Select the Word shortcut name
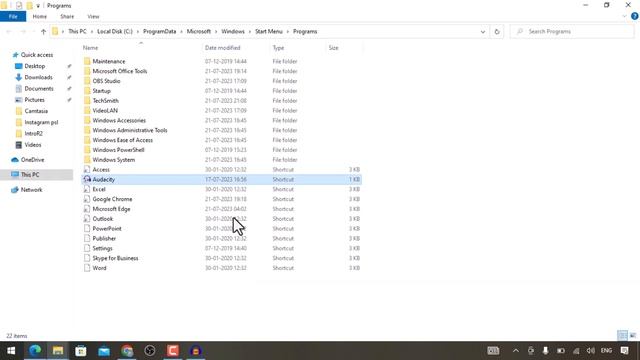The width and height of the screenshot is (640, 360). point(99,268)
